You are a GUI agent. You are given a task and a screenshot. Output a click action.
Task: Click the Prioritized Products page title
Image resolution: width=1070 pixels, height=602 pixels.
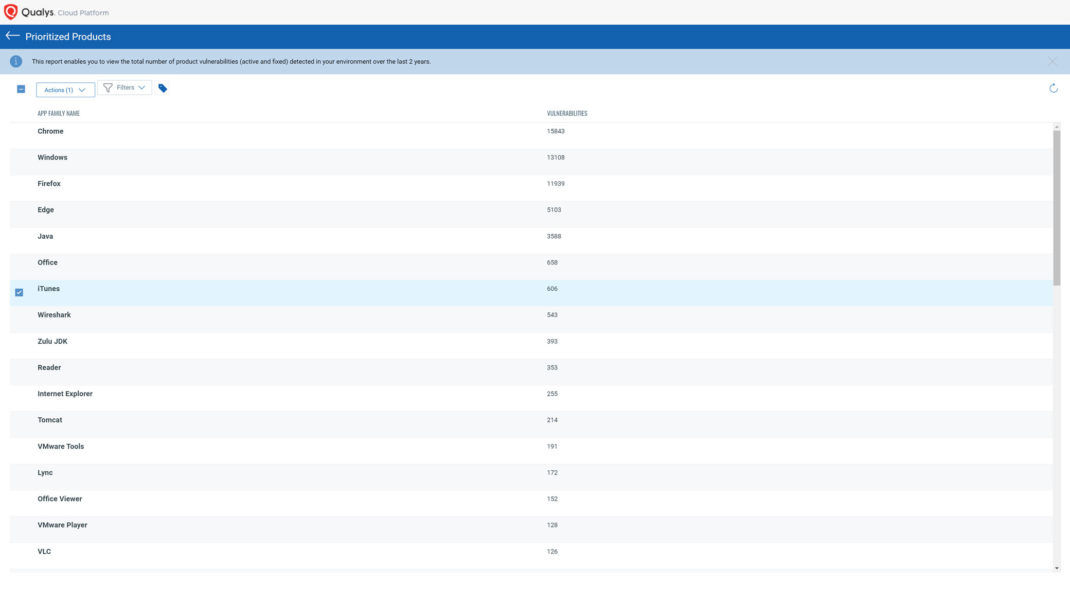point(68,37)
